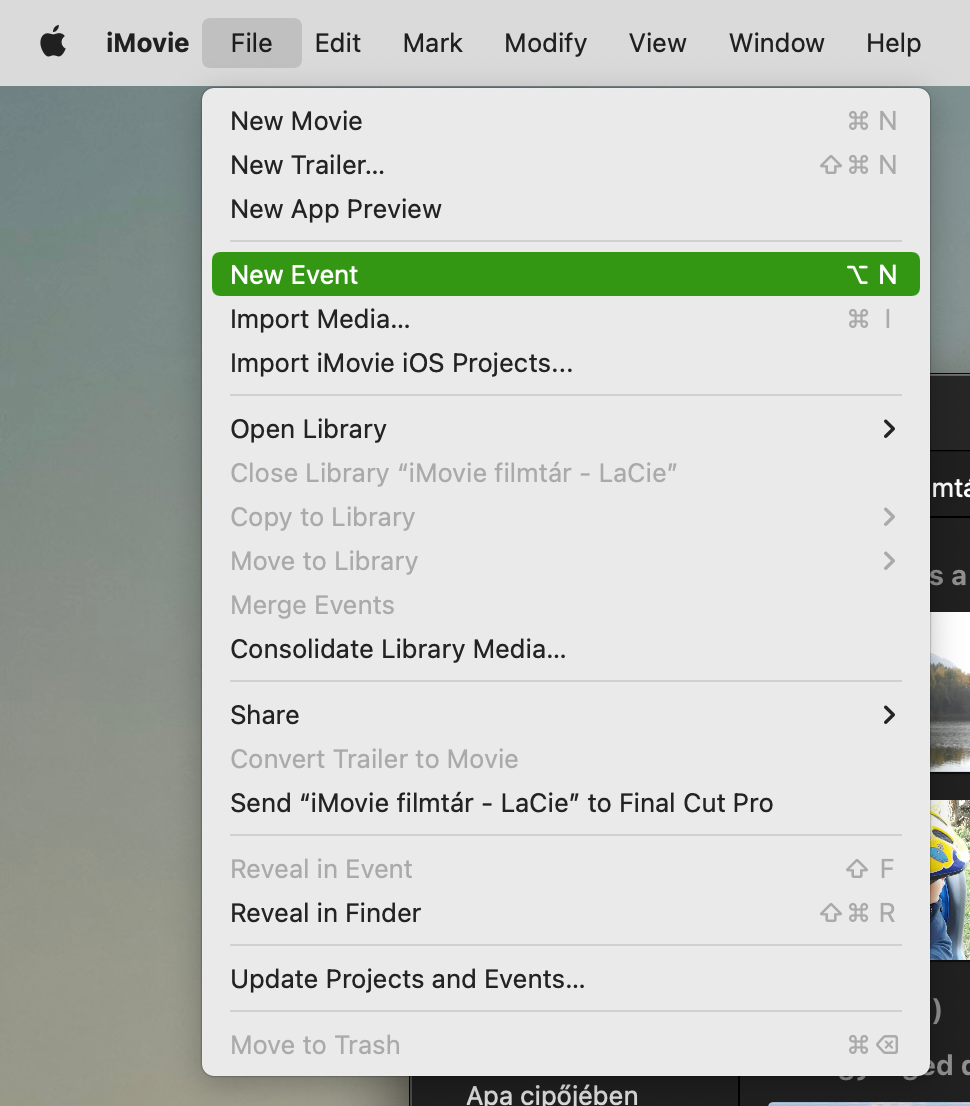The width and height of the screenshot is (970, 1106).
Task: Open the Mark menu
Action: point(432,43)
